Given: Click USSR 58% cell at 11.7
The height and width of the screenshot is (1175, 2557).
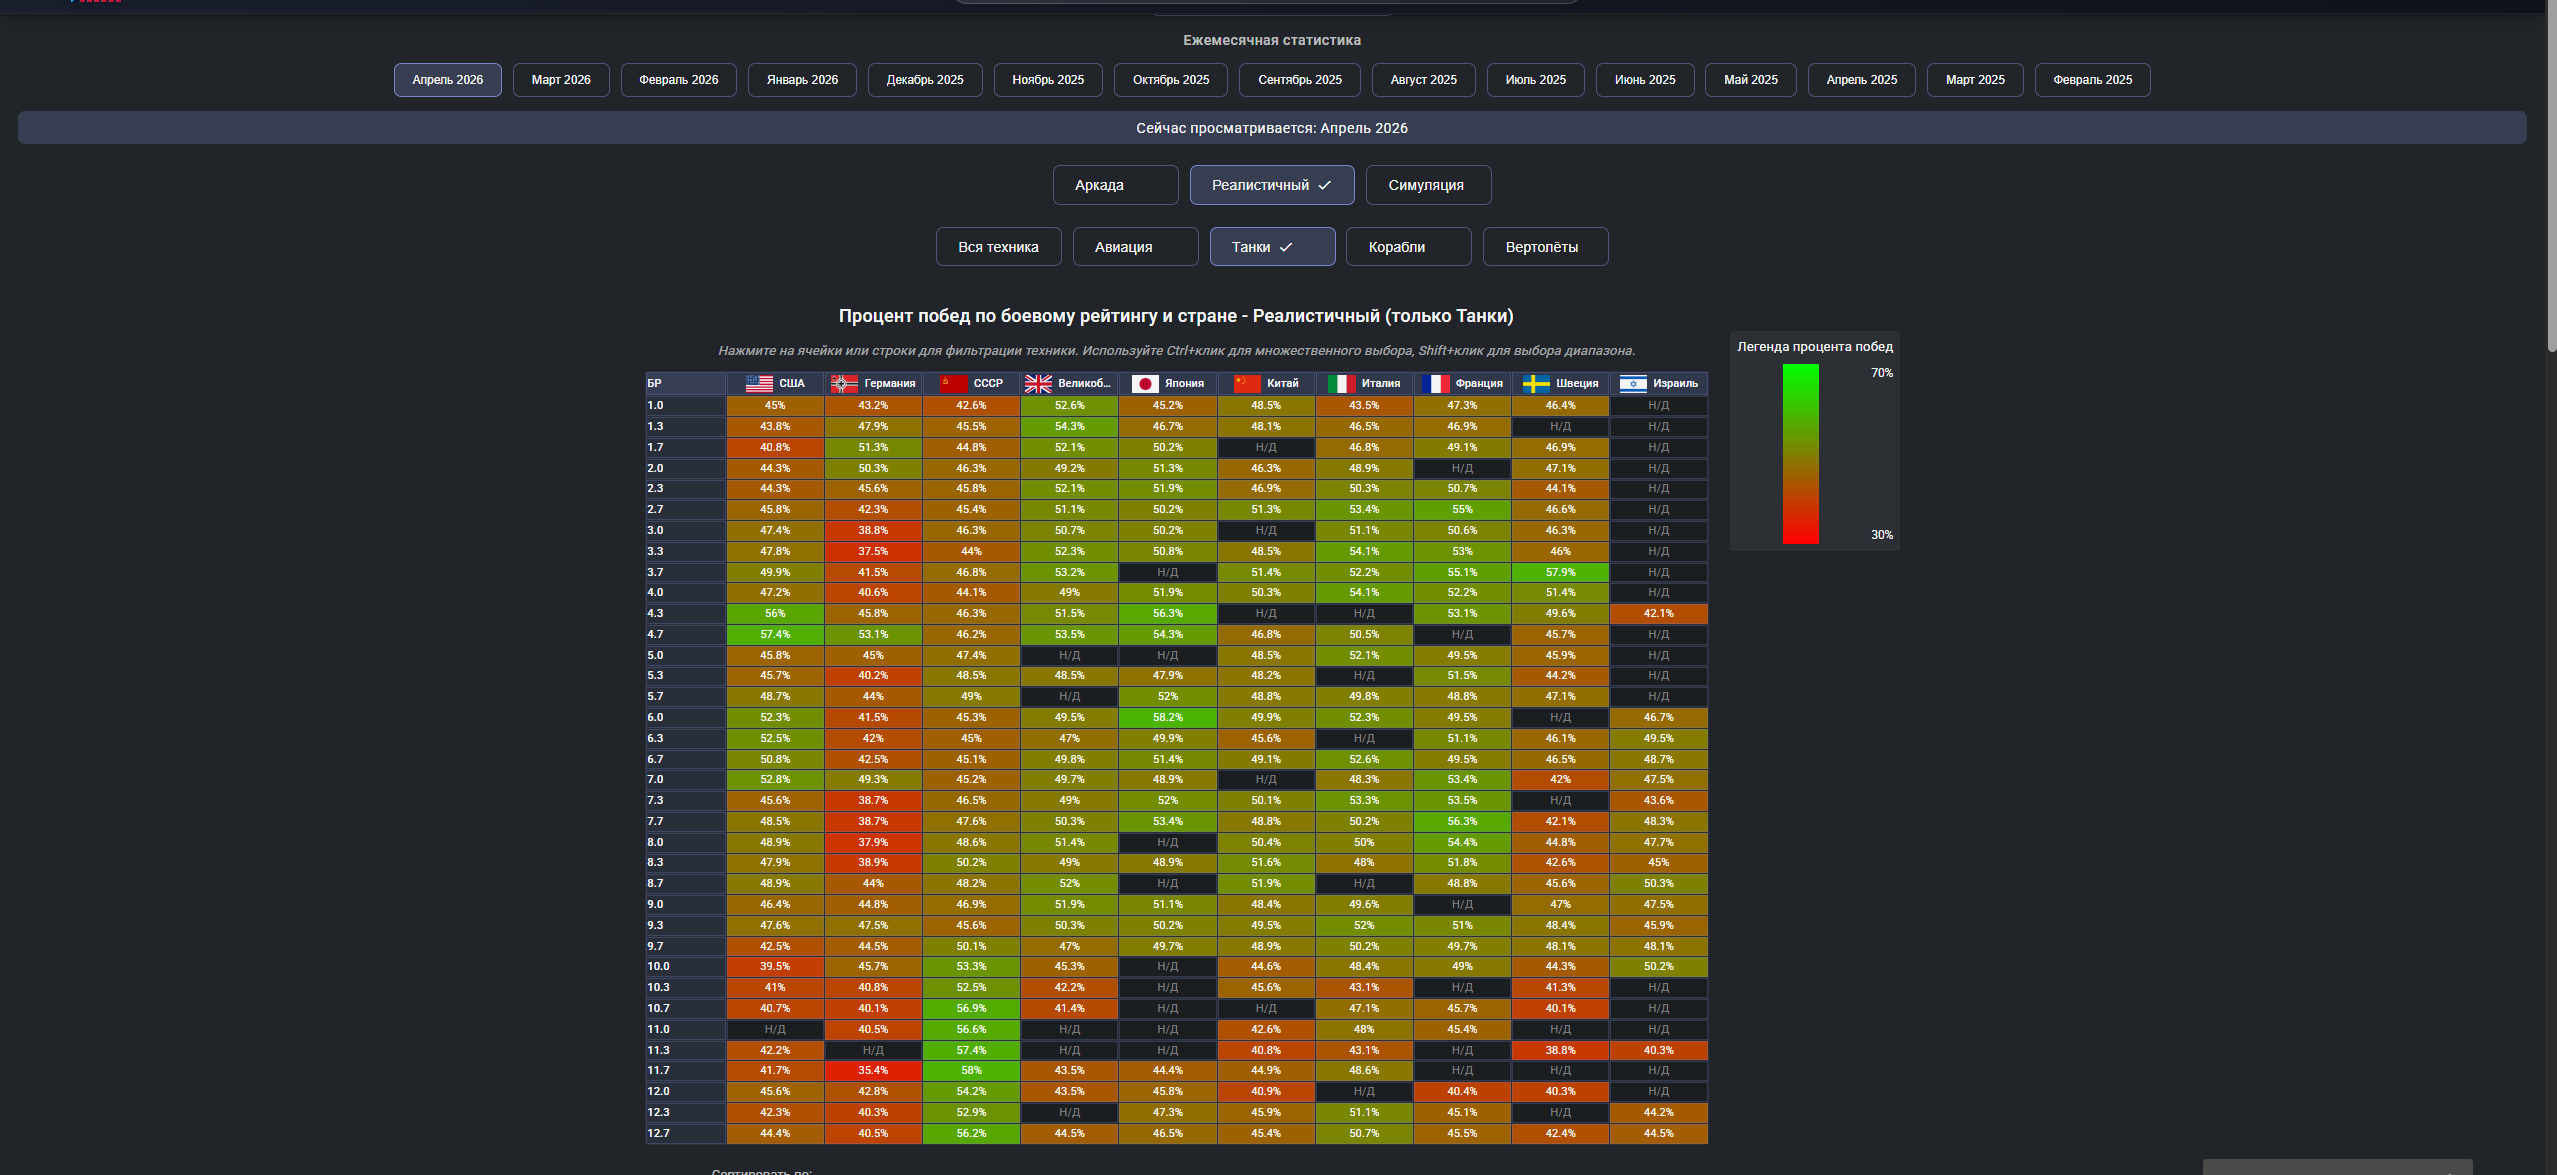Looking at the screenshot, I should (971, 1071).
